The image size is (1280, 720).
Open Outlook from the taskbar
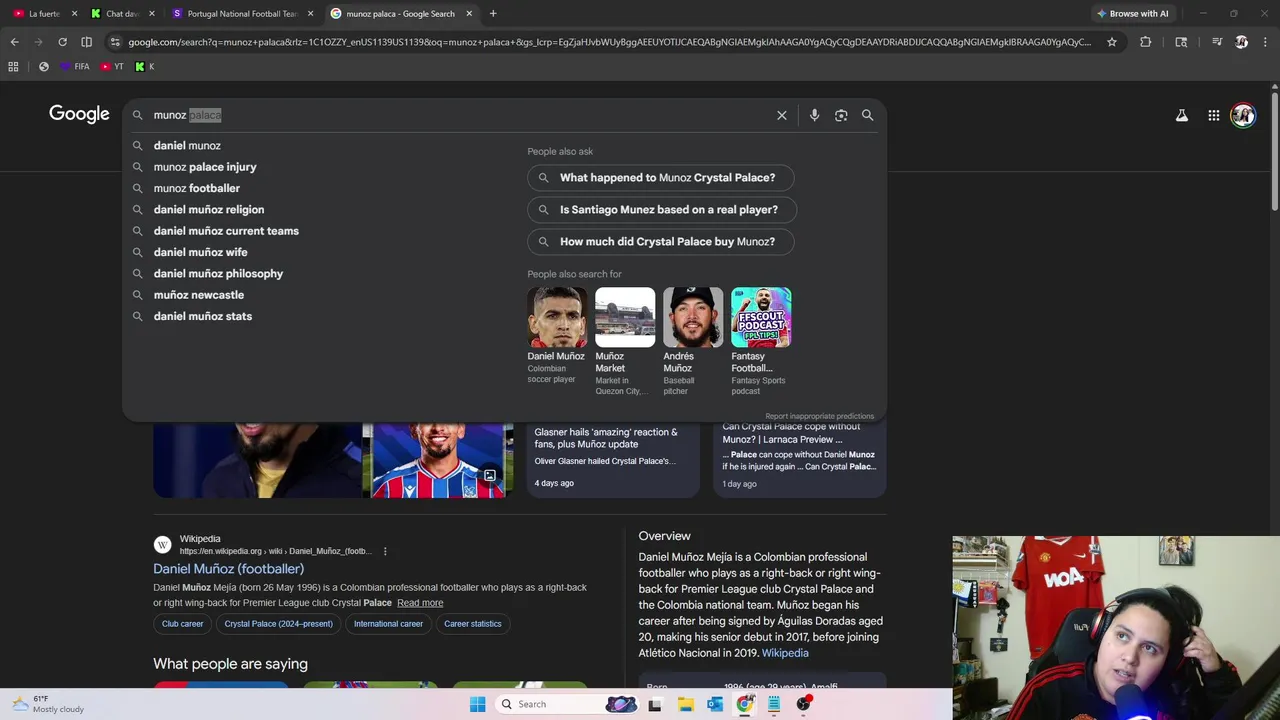pyautogui.click(x=714, y=704)
